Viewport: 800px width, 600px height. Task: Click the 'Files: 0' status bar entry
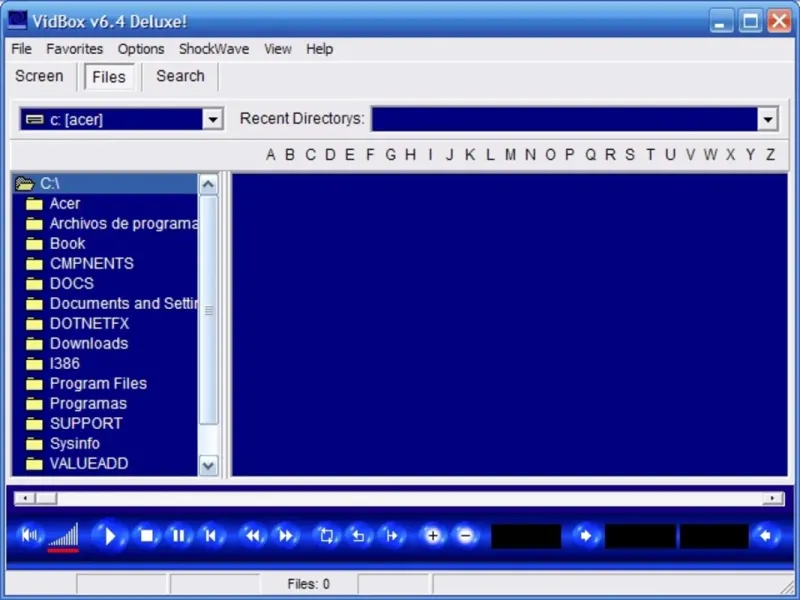[x=308, y=584]
